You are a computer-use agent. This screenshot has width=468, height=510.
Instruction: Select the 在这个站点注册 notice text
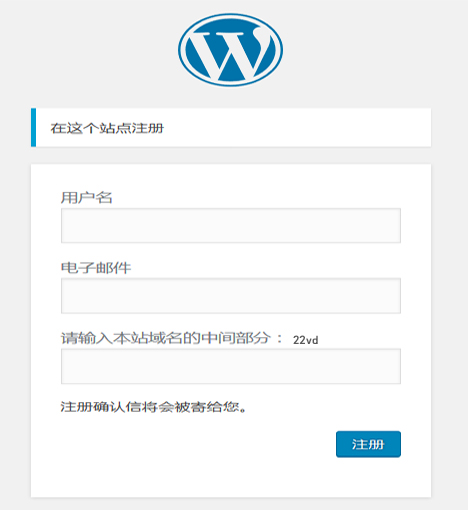click(x=107, y=128)
